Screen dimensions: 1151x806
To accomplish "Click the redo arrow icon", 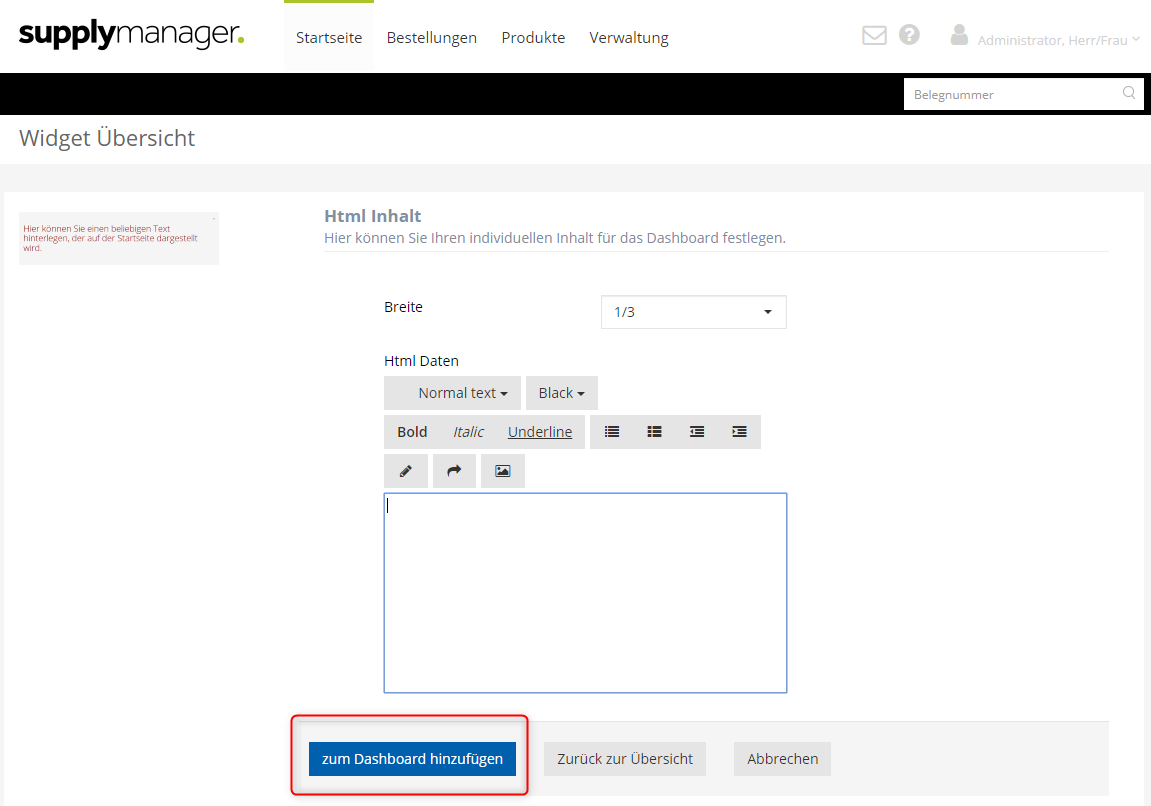I will click(x=454, y=470).
